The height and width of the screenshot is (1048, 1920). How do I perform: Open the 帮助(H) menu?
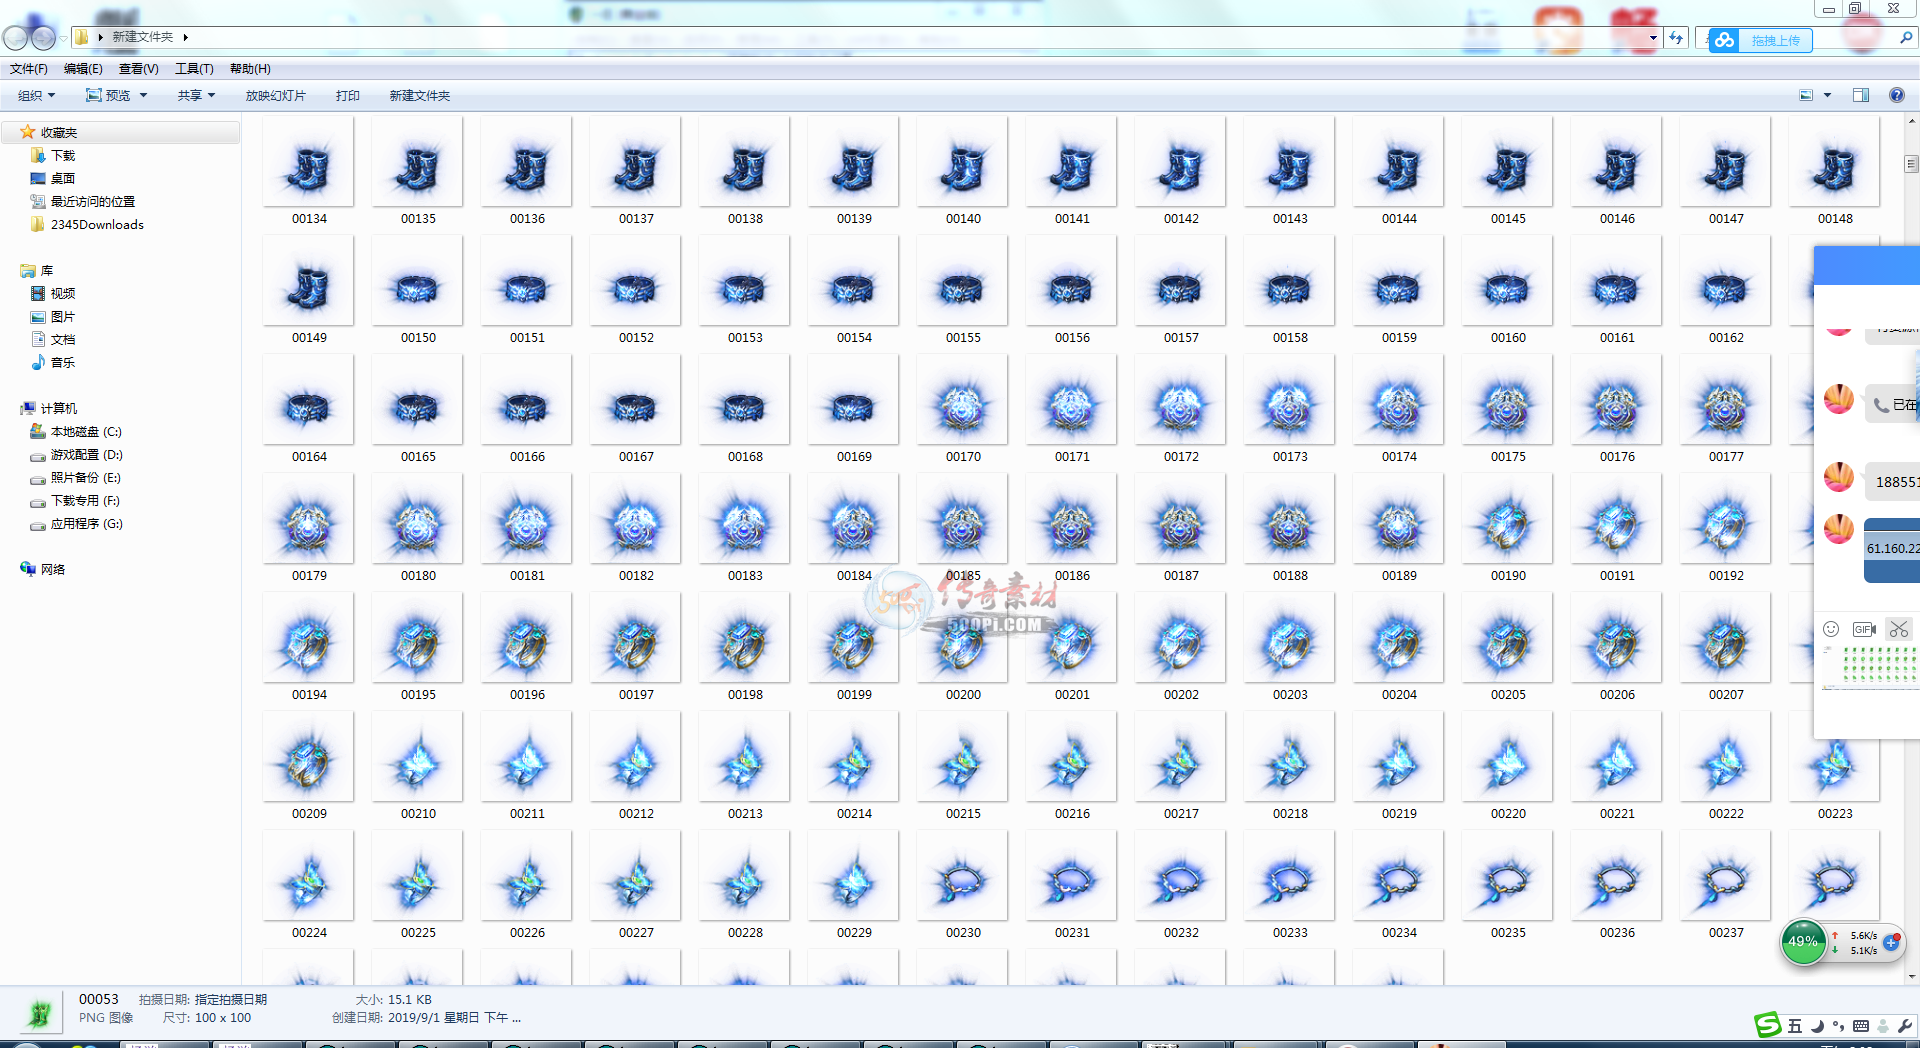[x=250, y=69]
